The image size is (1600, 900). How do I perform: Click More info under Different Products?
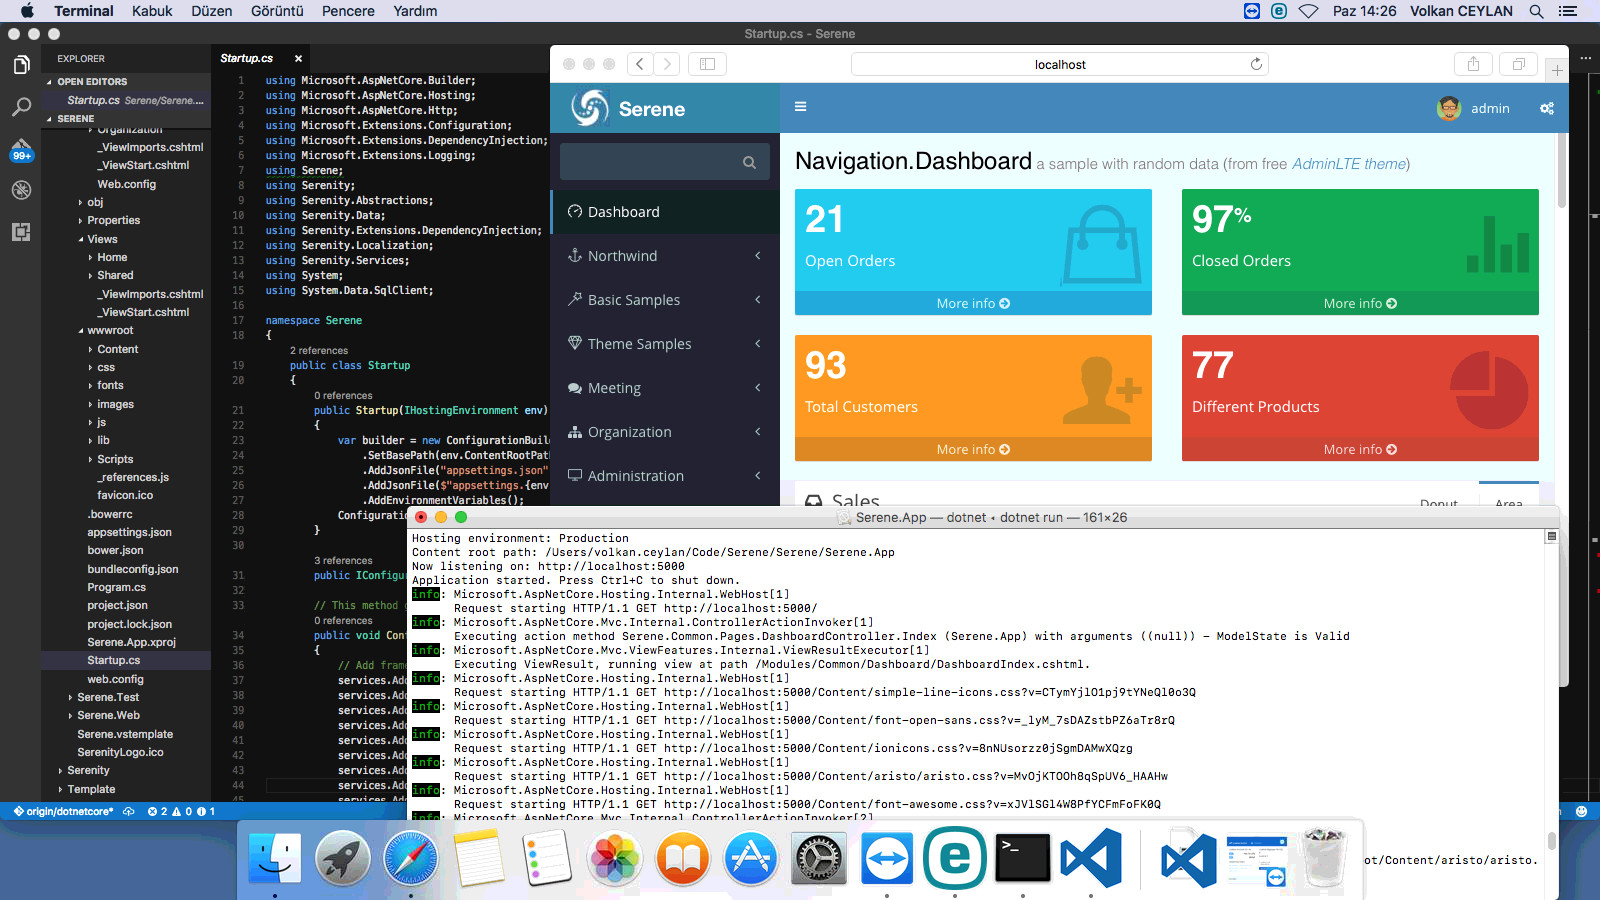pos(1360,449)
